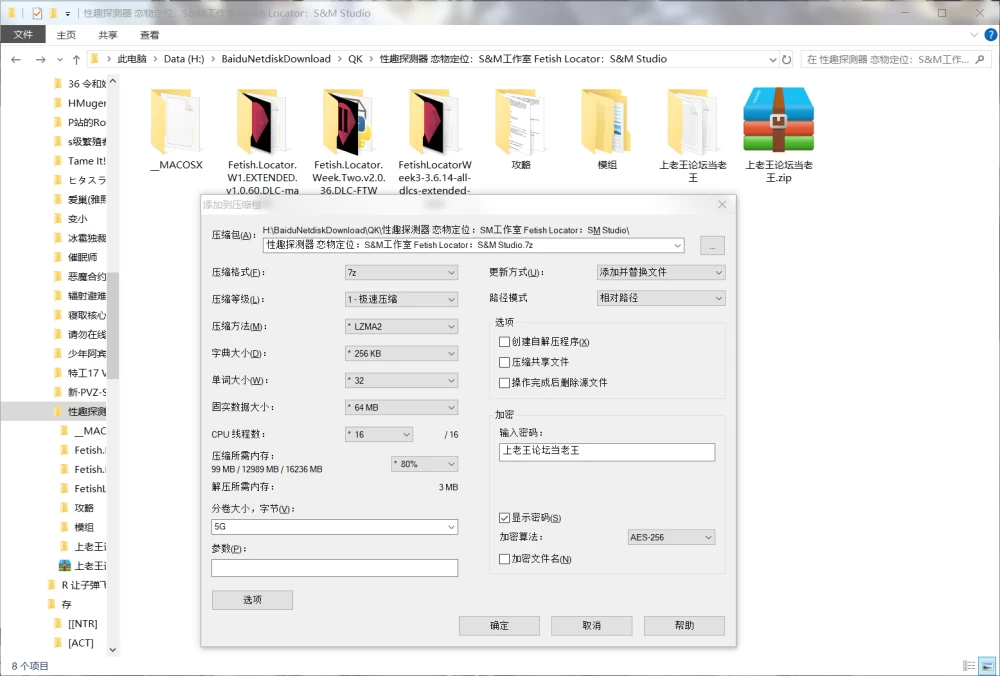Open recent locations dropdown arrow
This screenshot has width=1000, height=676.
(x=59, y=59)
